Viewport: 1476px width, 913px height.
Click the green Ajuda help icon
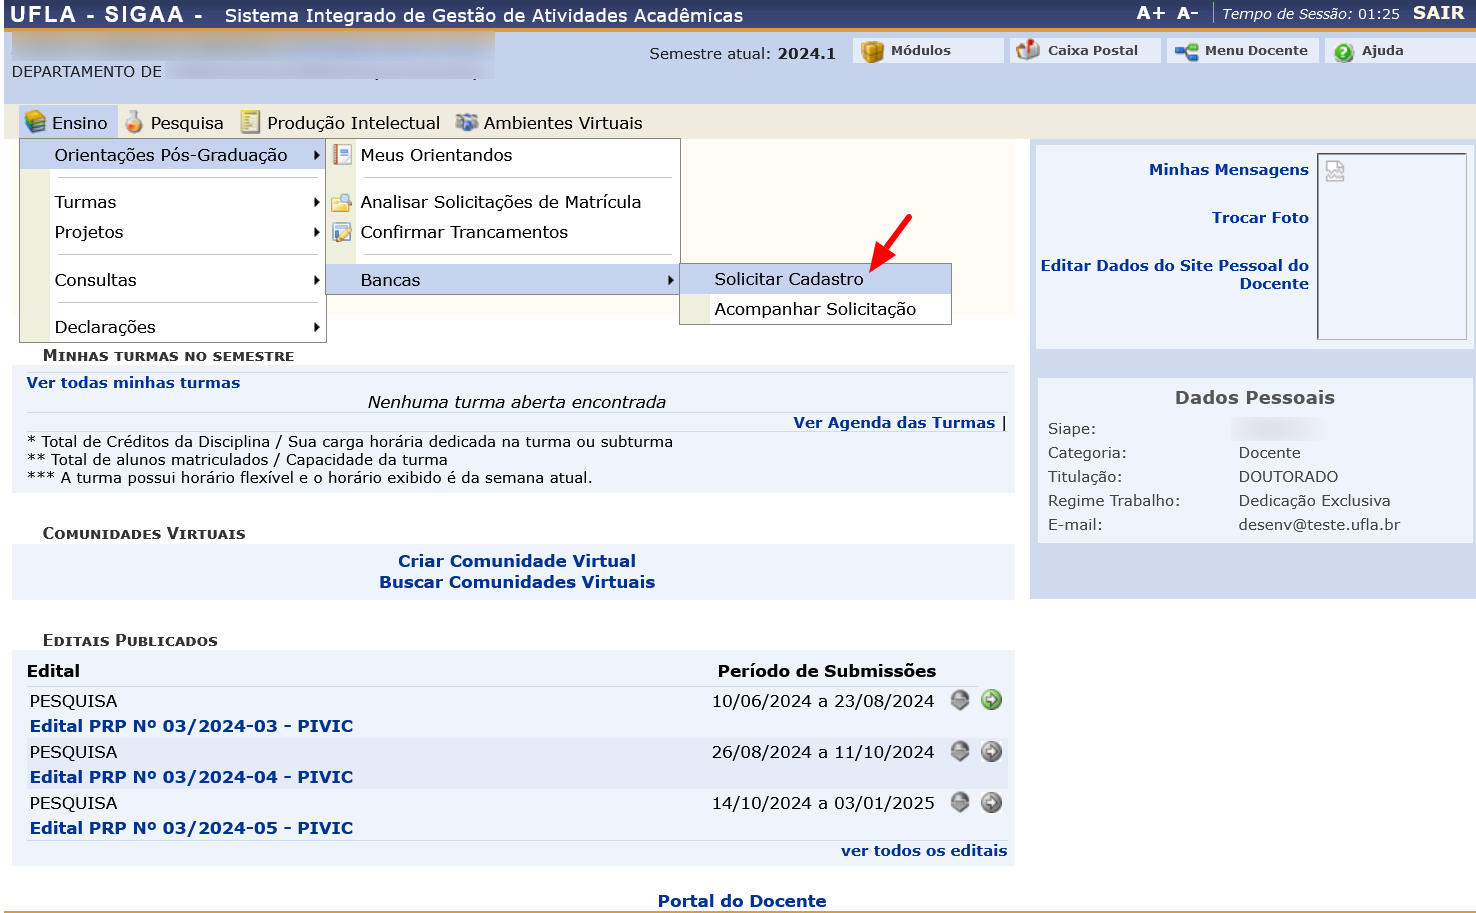click(1344, 52)
